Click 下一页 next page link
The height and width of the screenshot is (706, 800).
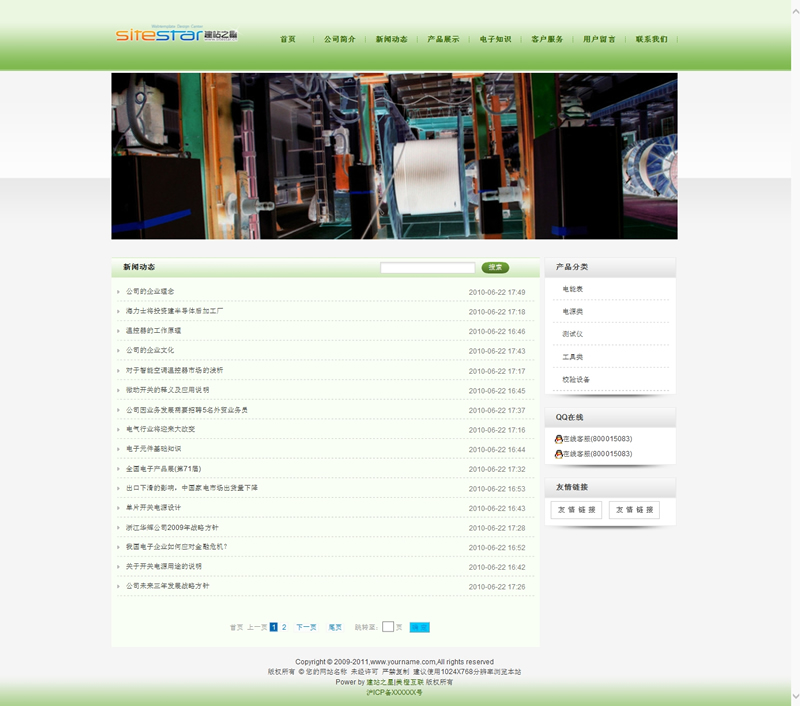pyautogui.click(x=306, y=627)
